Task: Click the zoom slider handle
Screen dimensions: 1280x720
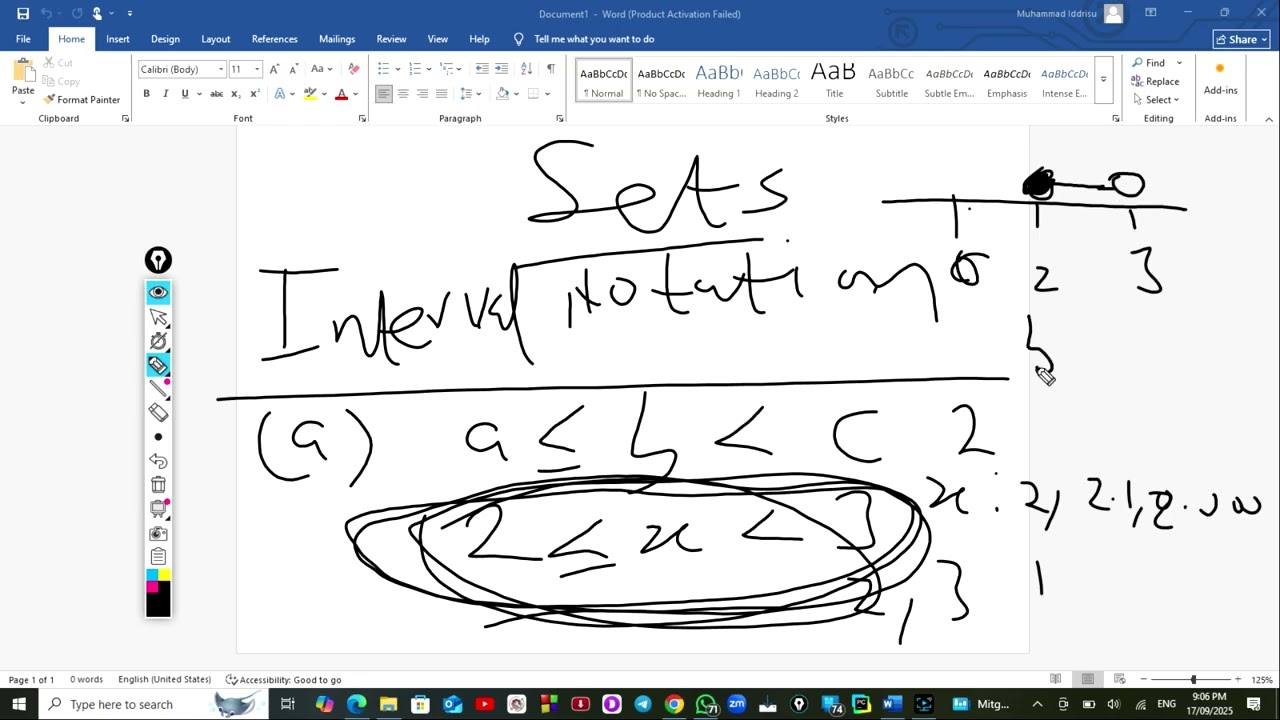Action: (1193, 680)
